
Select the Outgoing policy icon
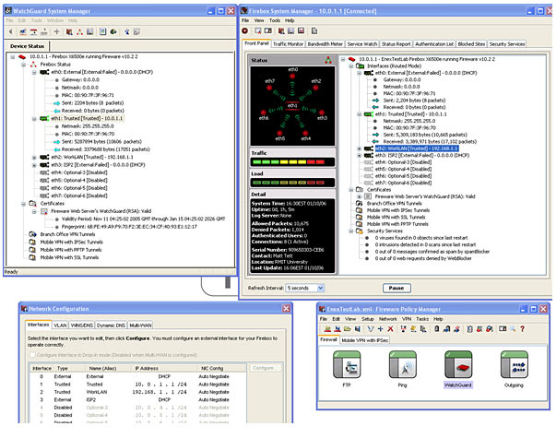pos(514,365)
